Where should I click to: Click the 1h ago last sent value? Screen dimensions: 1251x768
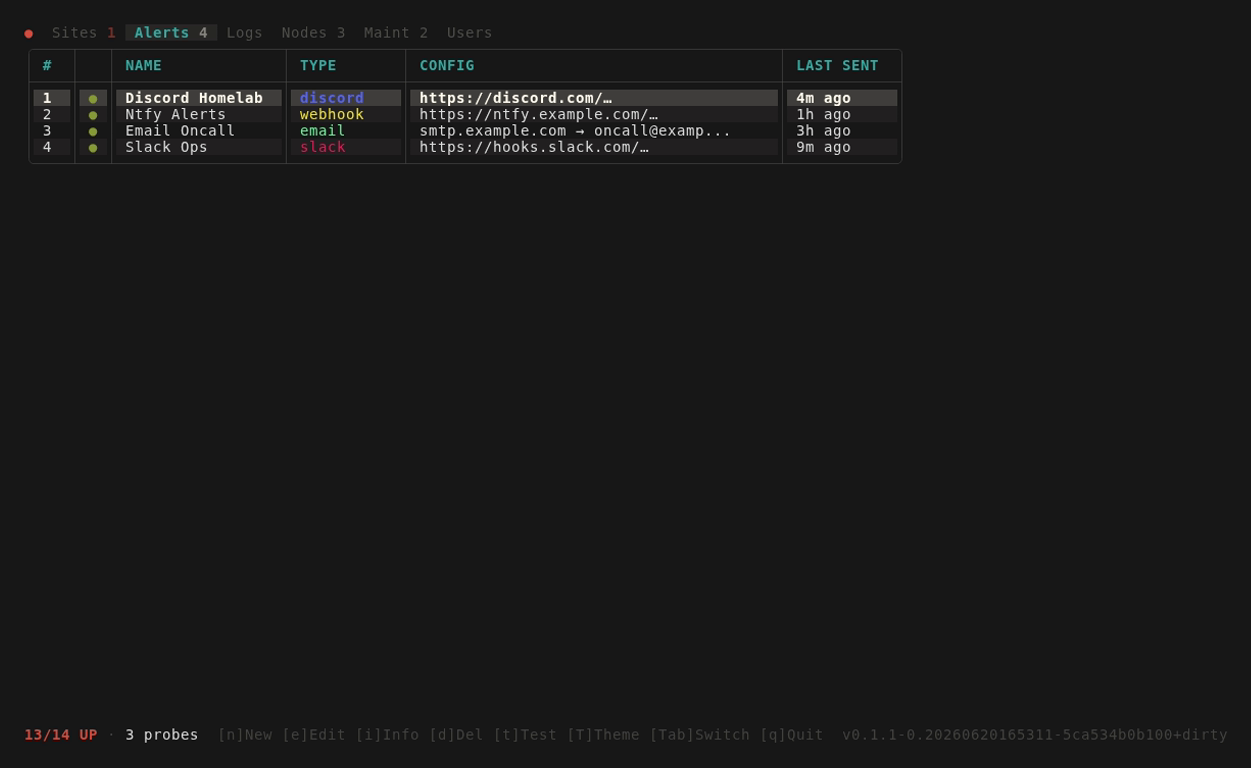(x=824, y=114)
